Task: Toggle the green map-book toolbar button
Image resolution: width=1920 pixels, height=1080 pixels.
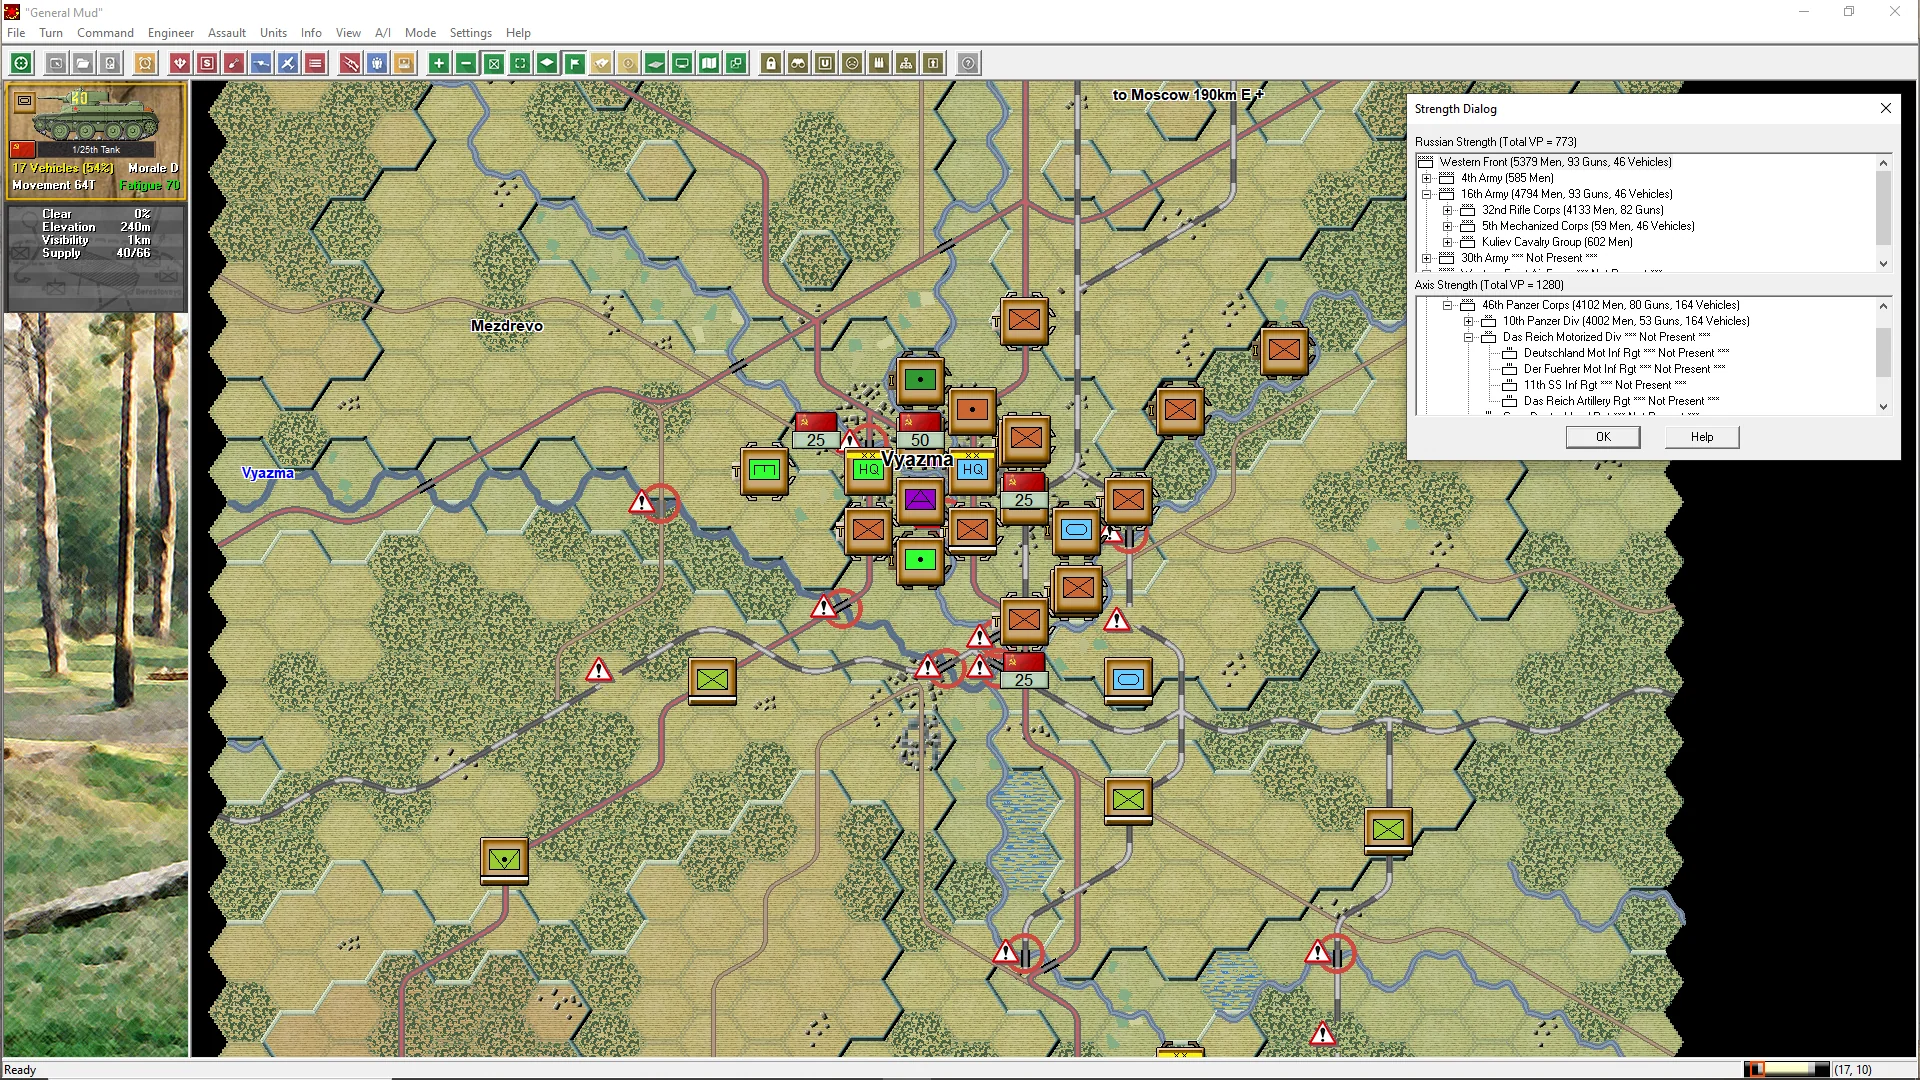Action: pos(709,63)
